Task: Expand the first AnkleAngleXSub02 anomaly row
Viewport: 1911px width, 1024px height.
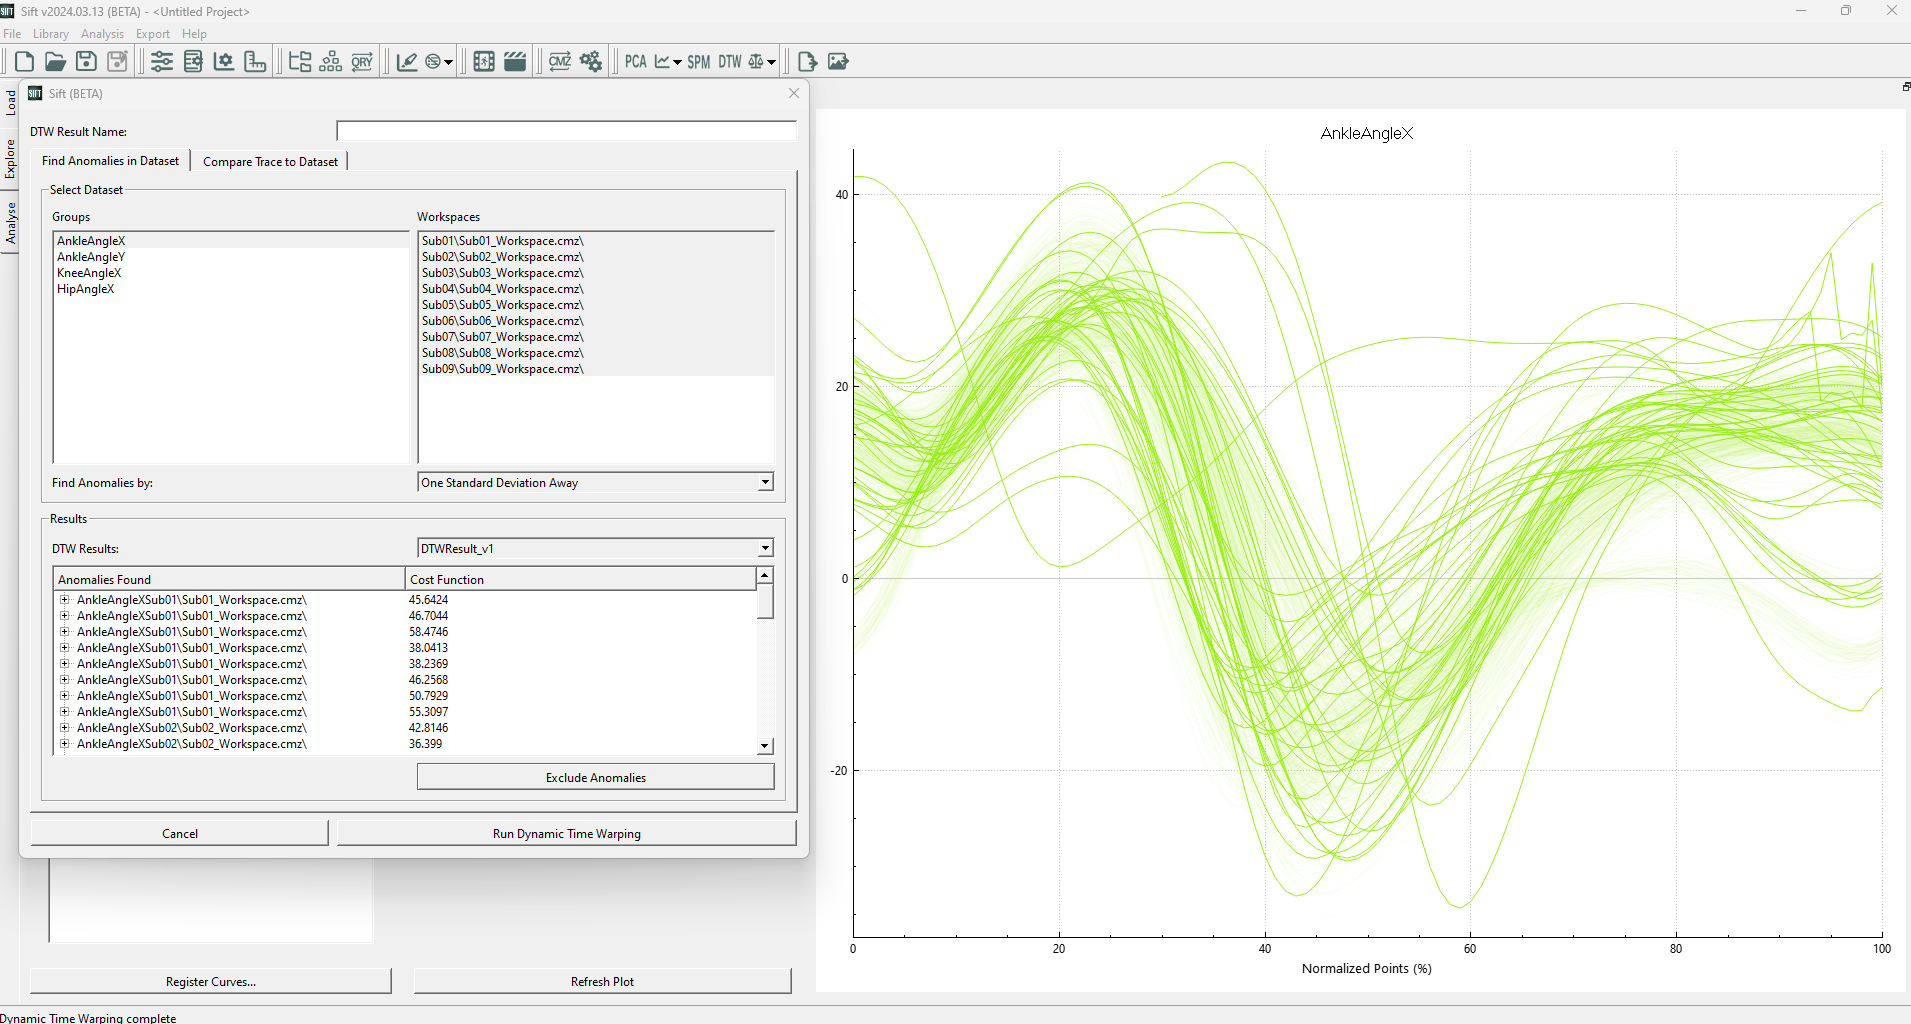Action: pos(65,728)
